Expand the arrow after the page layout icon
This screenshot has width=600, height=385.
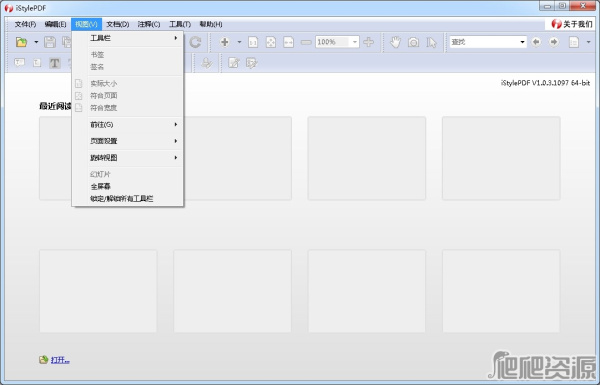pos(589,42)
